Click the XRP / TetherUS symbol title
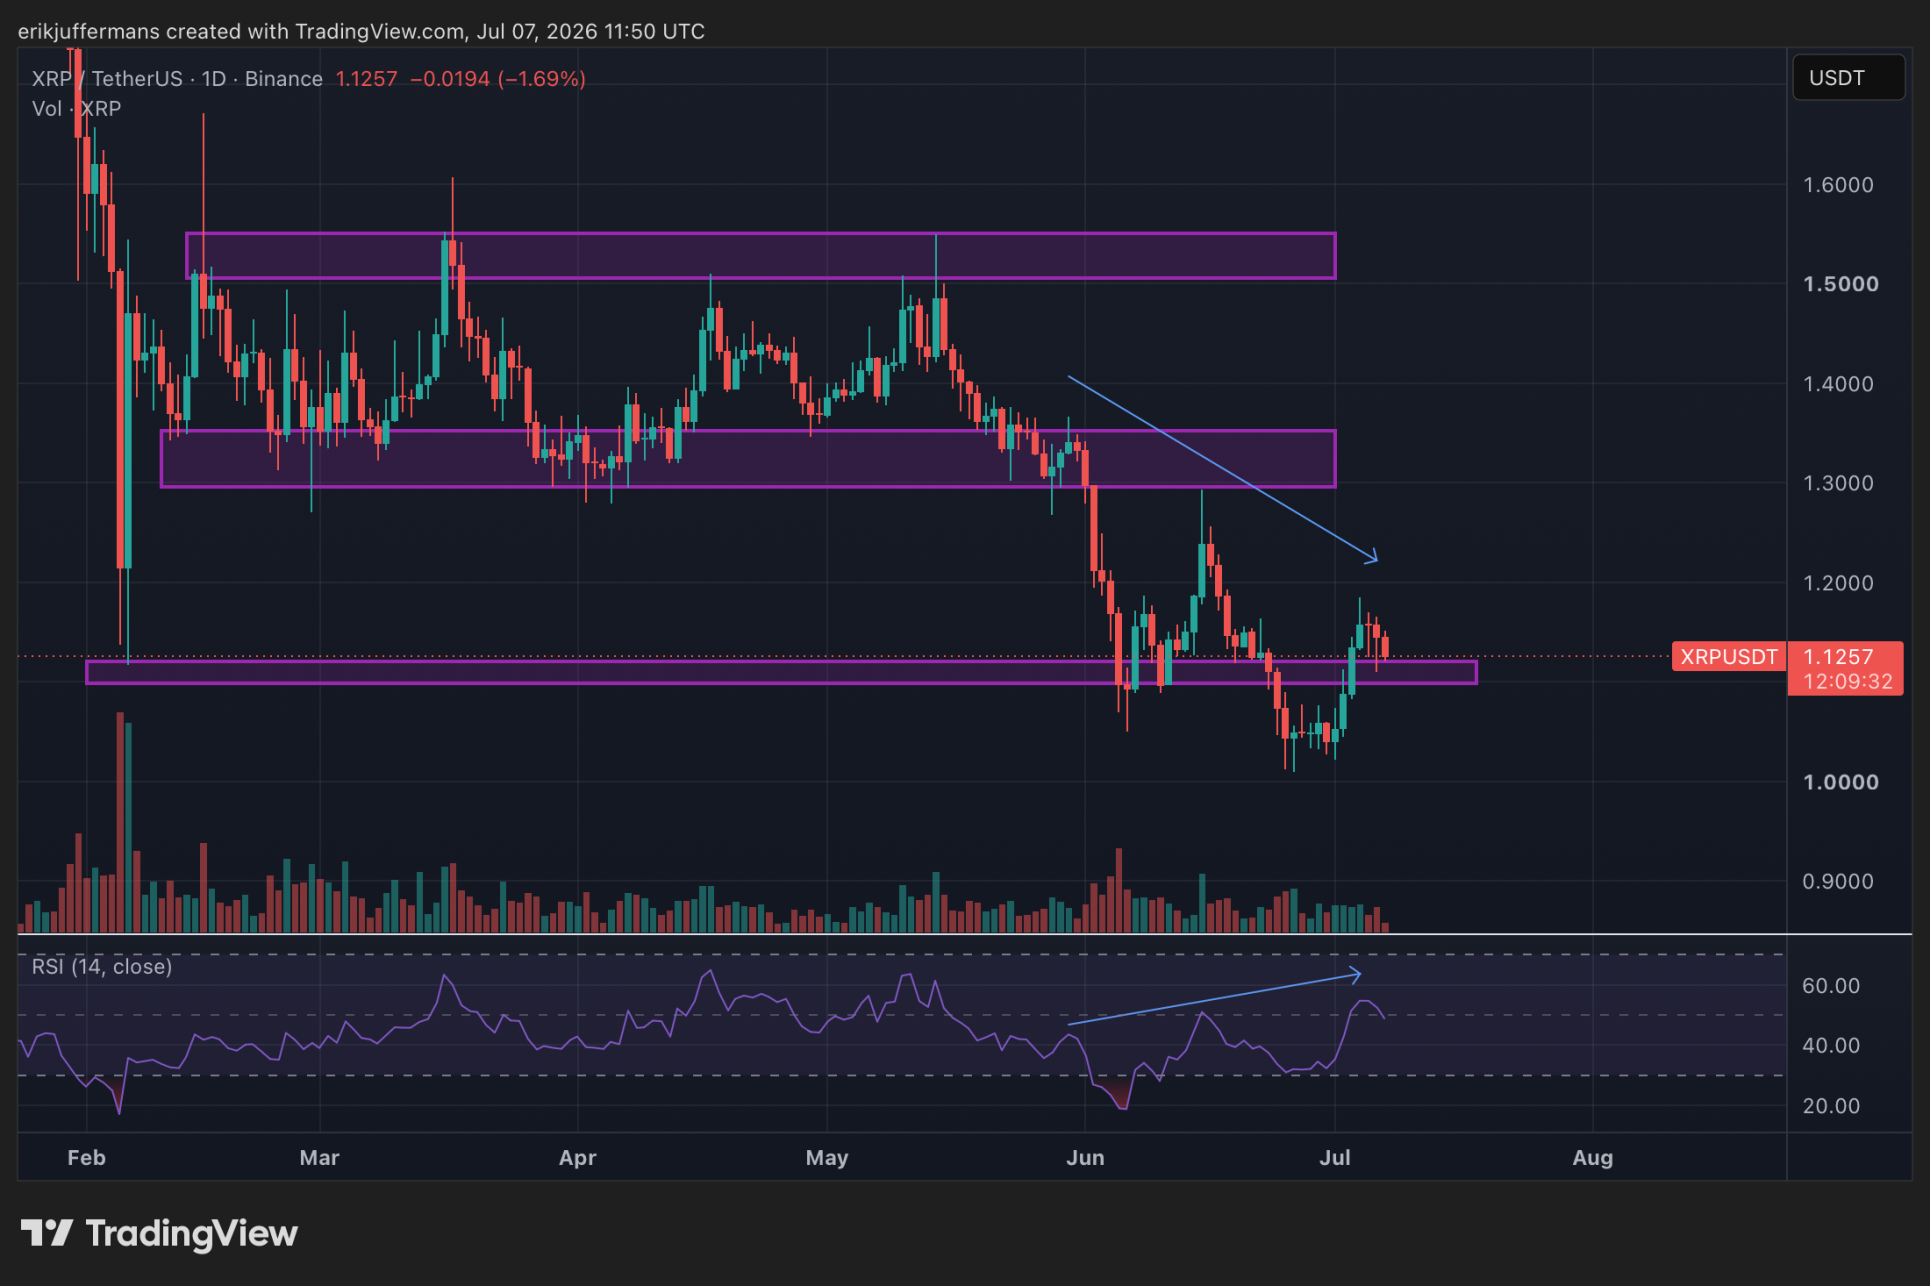The image size is (1930, 1286). [x=107, y=79]
